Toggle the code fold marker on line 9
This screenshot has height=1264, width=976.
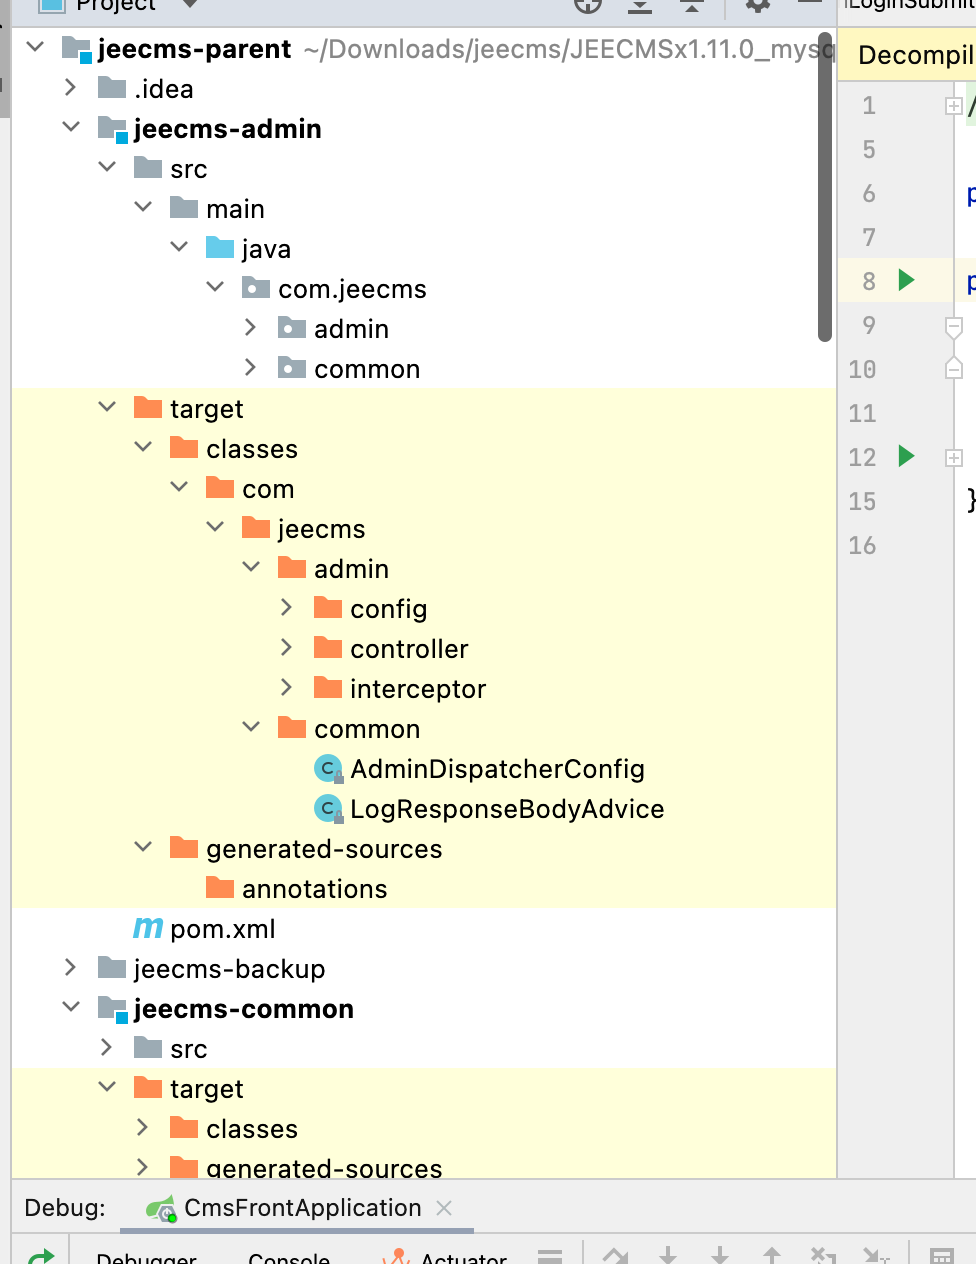tap(954, 326)
